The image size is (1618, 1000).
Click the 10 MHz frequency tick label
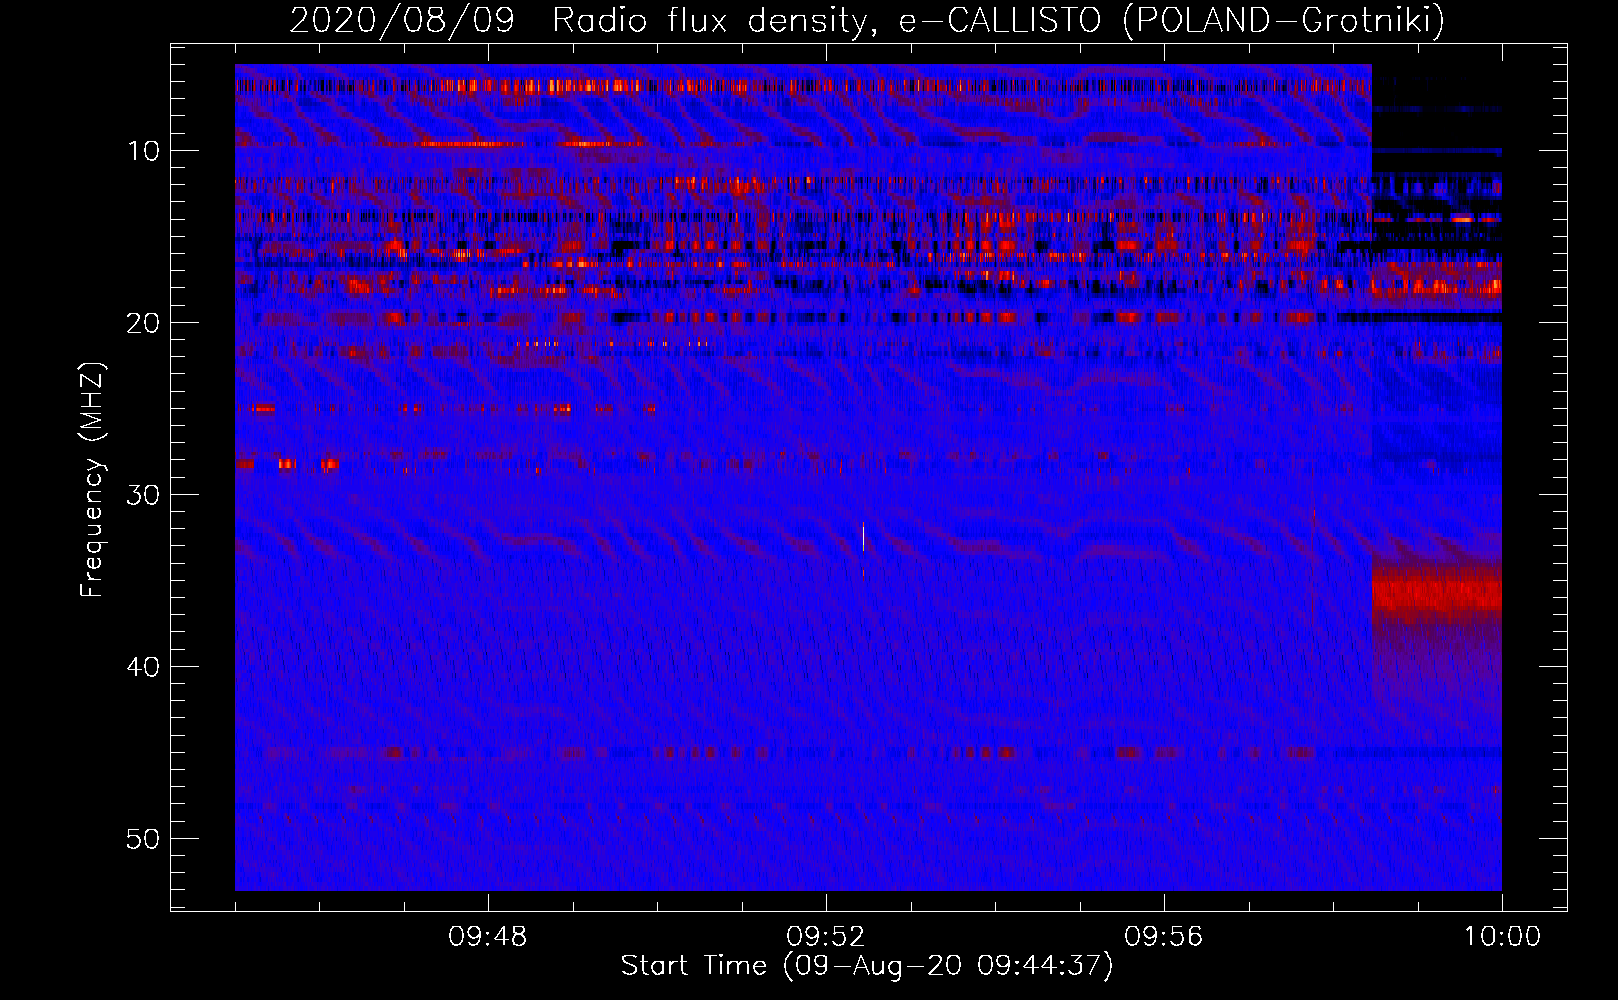(144, 151)
